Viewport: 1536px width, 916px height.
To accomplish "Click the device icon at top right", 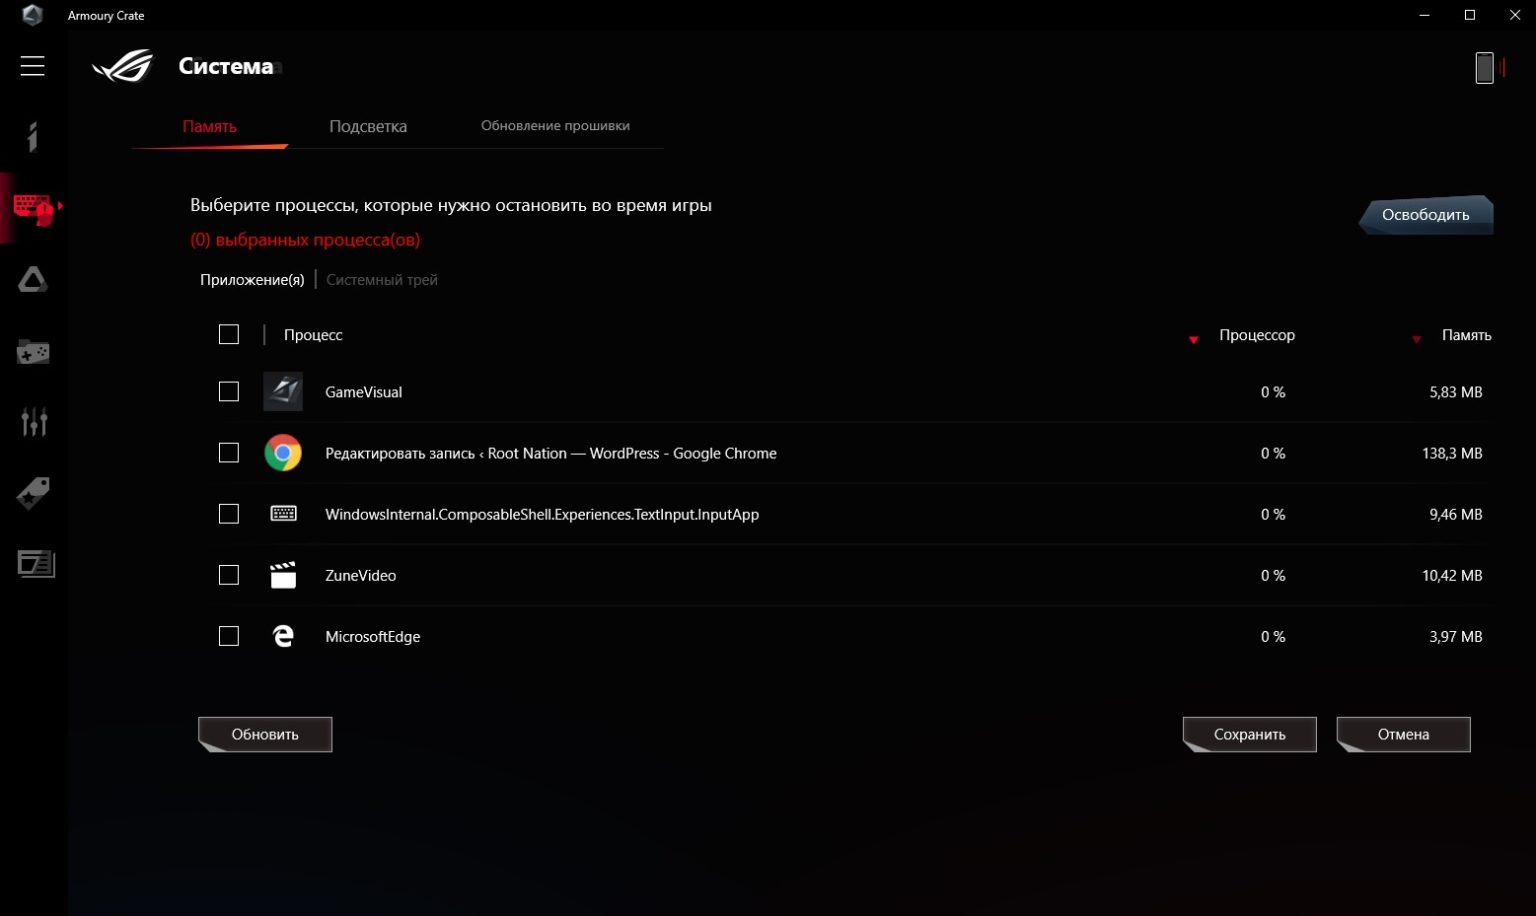I will point(1485,68).
